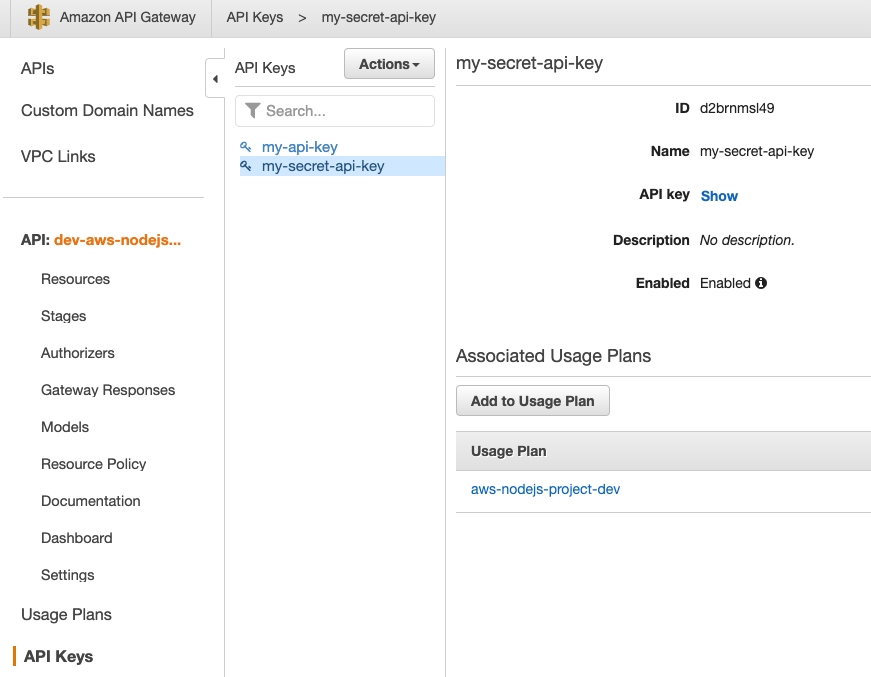
Task: Open the Actions dropdown
Action: 389,63
